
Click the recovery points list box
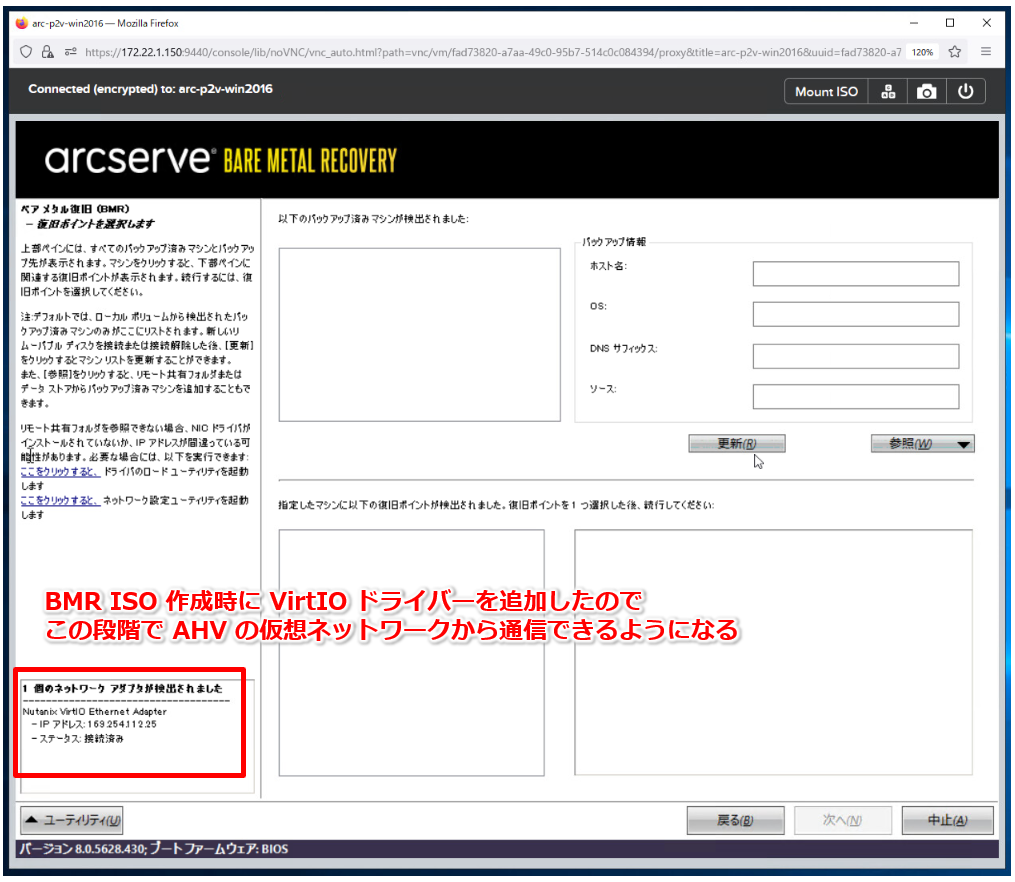(412, 652)
